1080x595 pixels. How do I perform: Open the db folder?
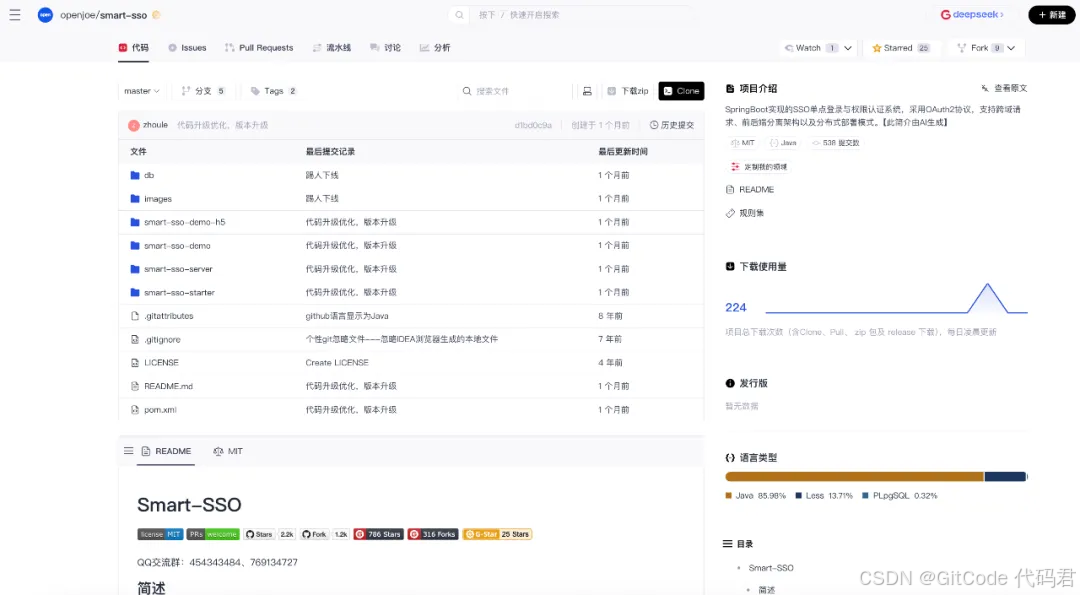pos(149,176)
